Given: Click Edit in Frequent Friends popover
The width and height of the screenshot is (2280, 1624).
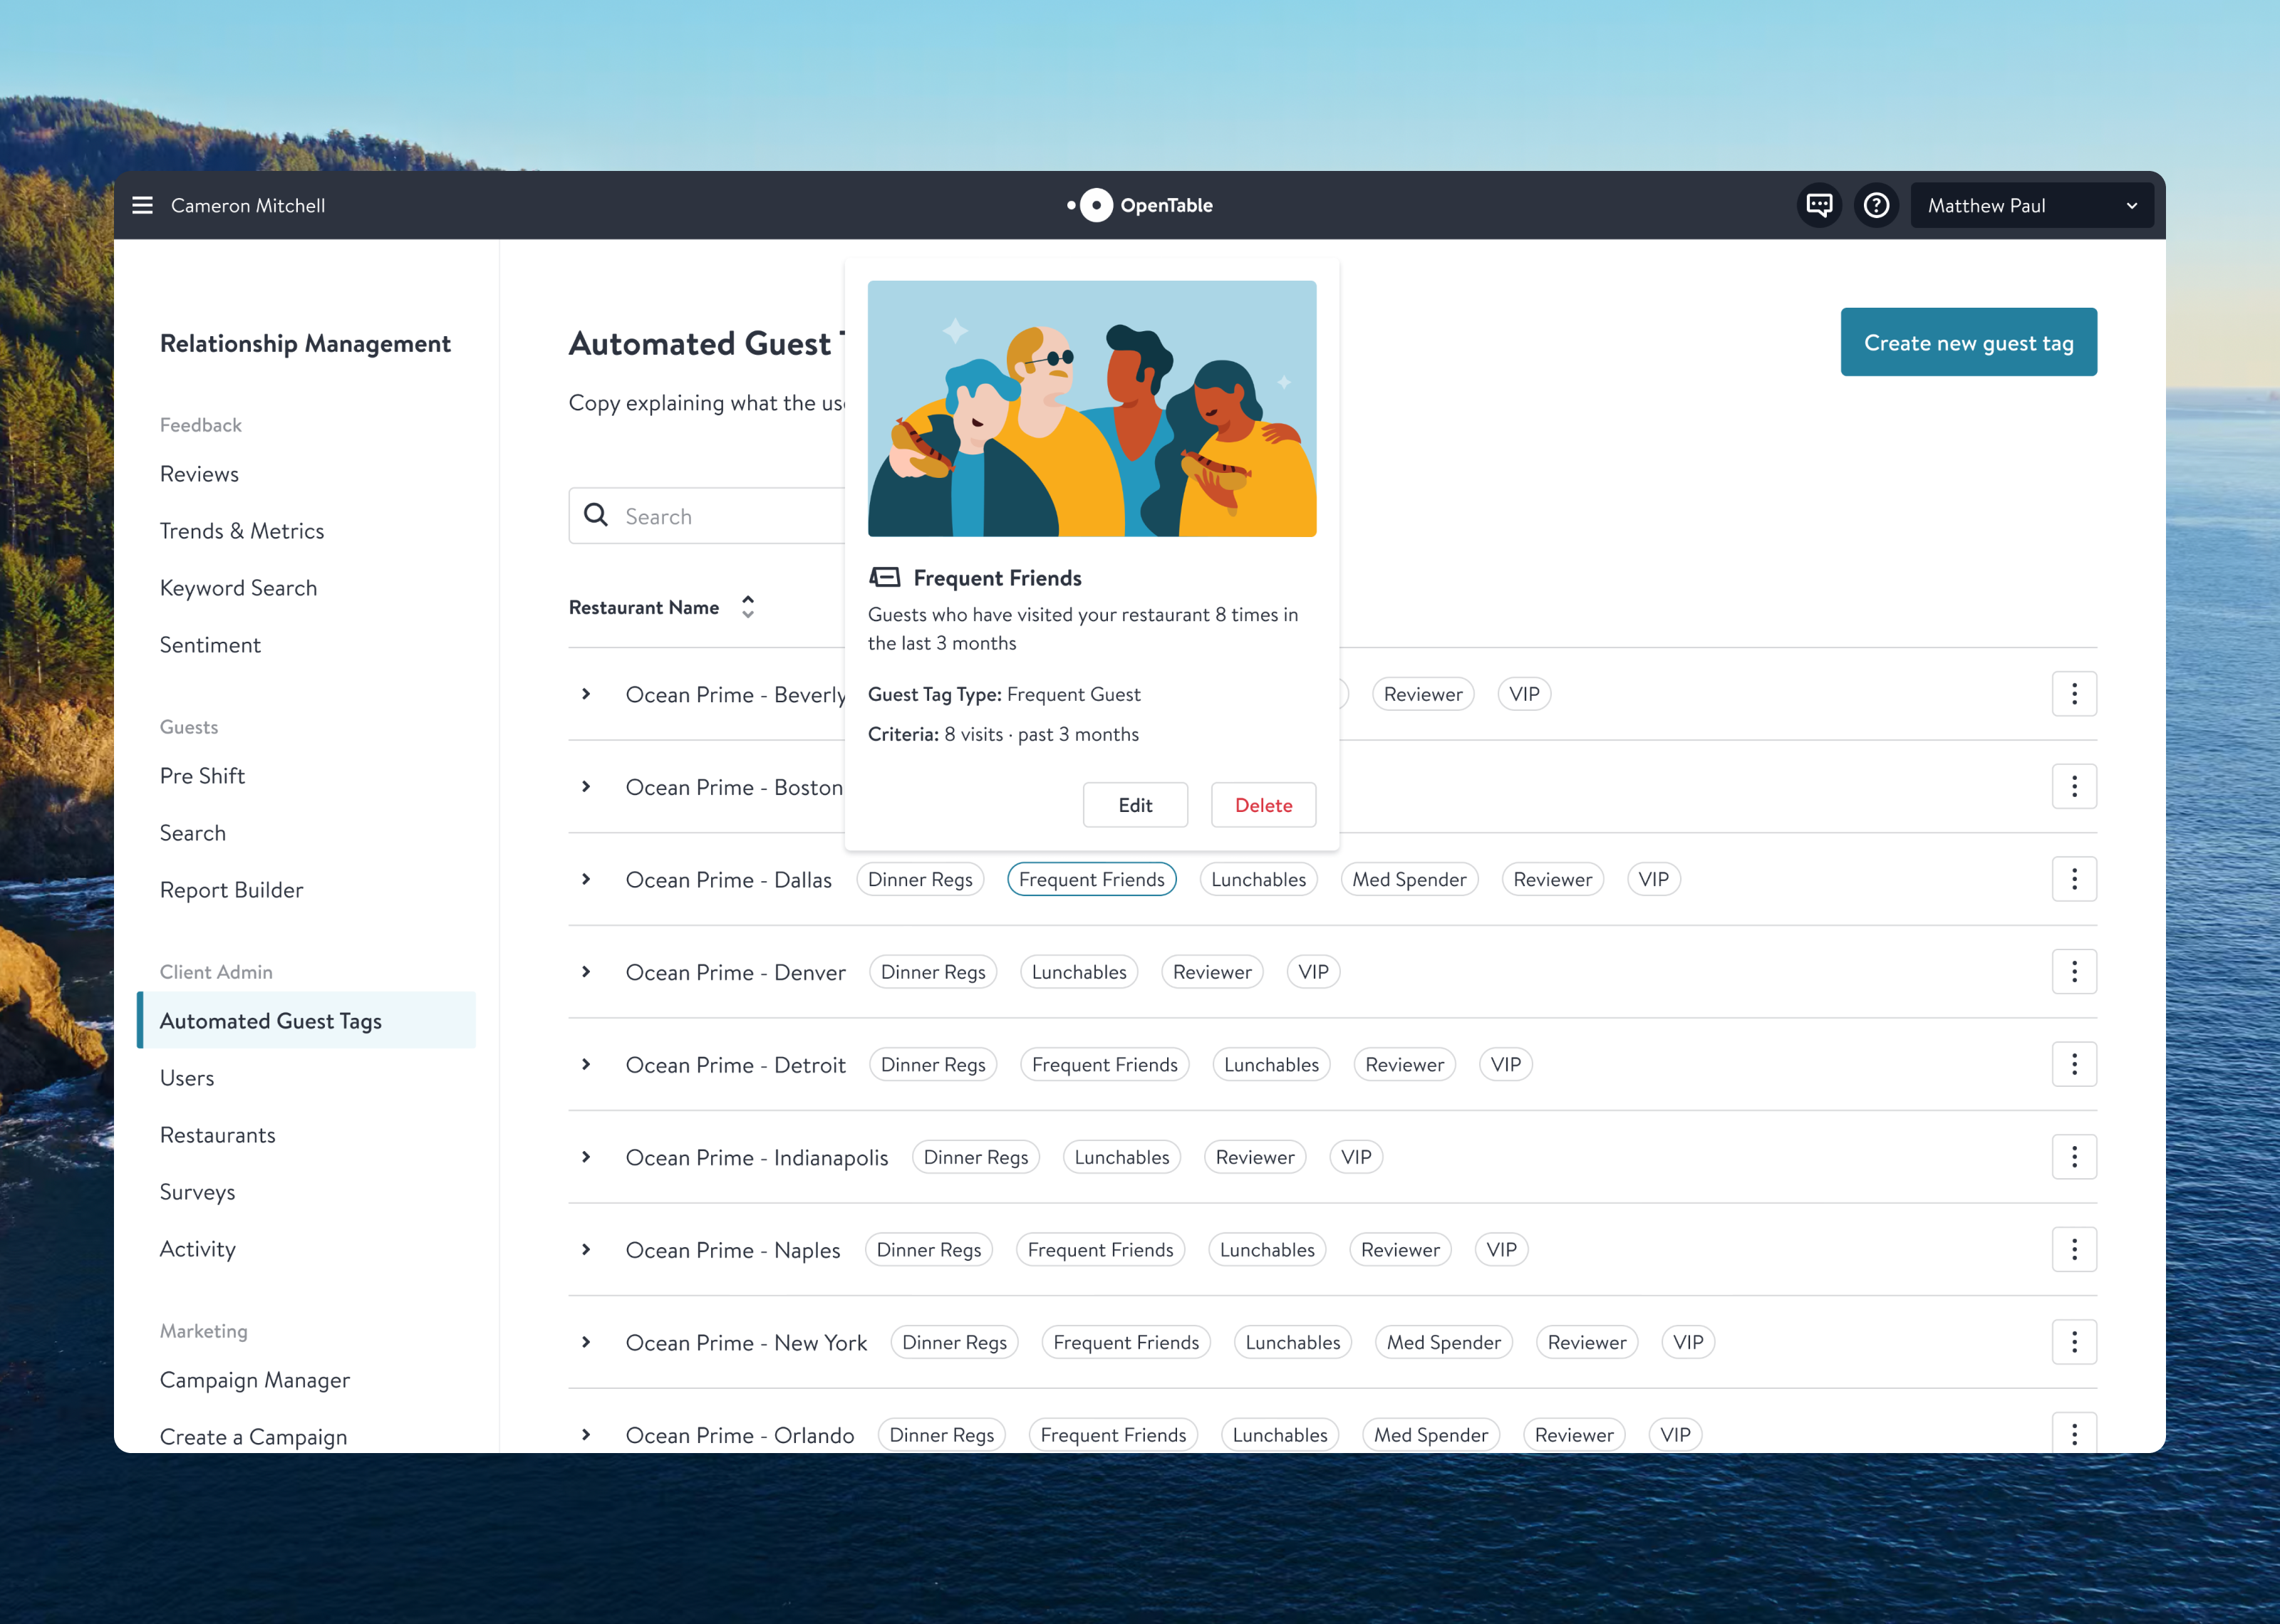Looking at the screenshot, I should pos(1135,805).
